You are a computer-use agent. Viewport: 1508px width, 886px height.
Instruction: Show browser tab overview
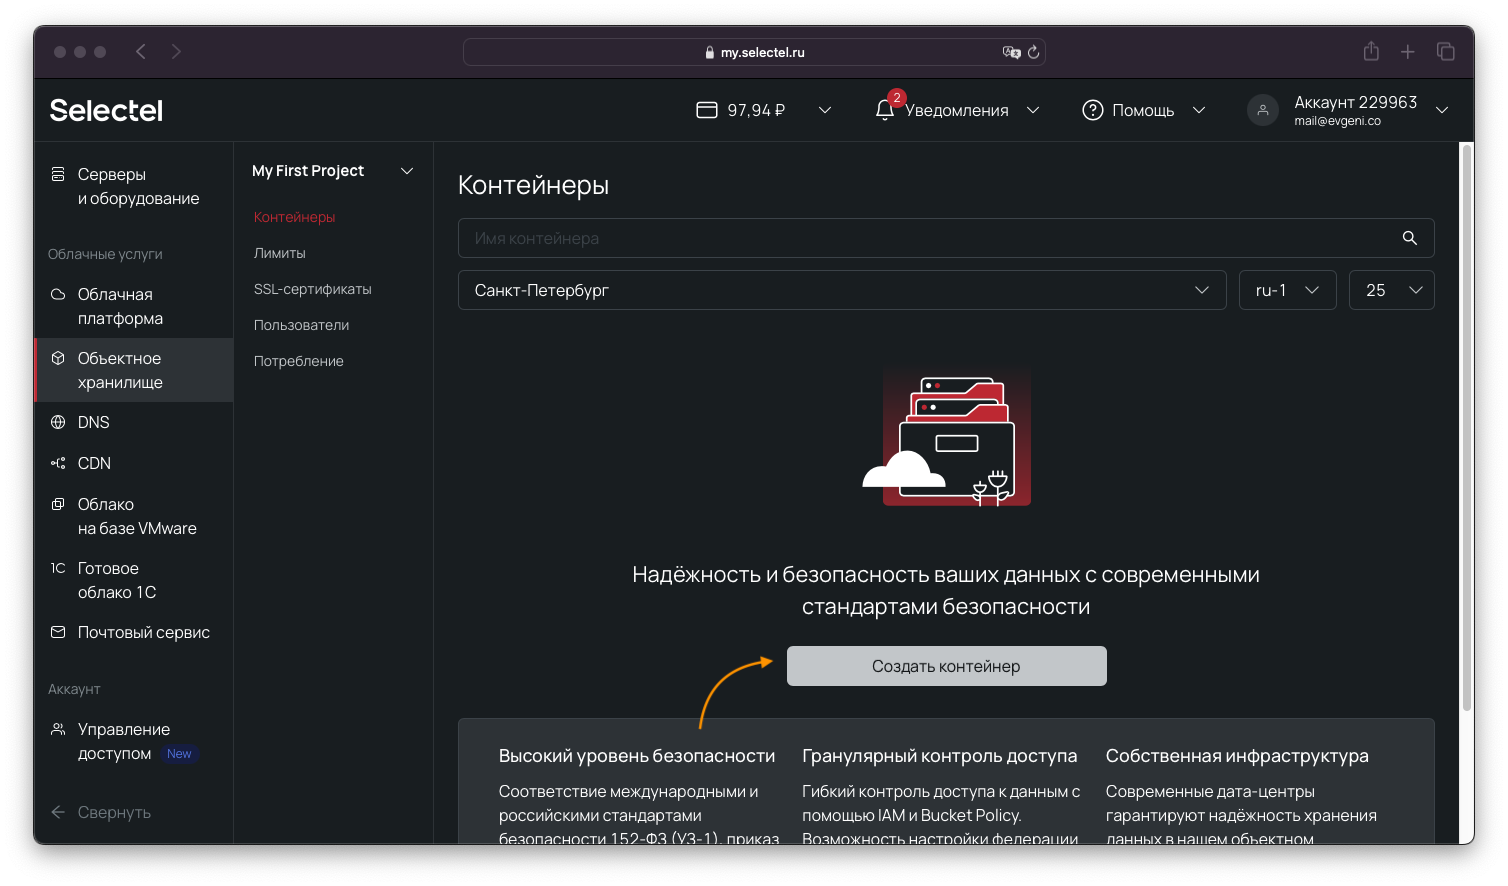(x=1446, y=51)
